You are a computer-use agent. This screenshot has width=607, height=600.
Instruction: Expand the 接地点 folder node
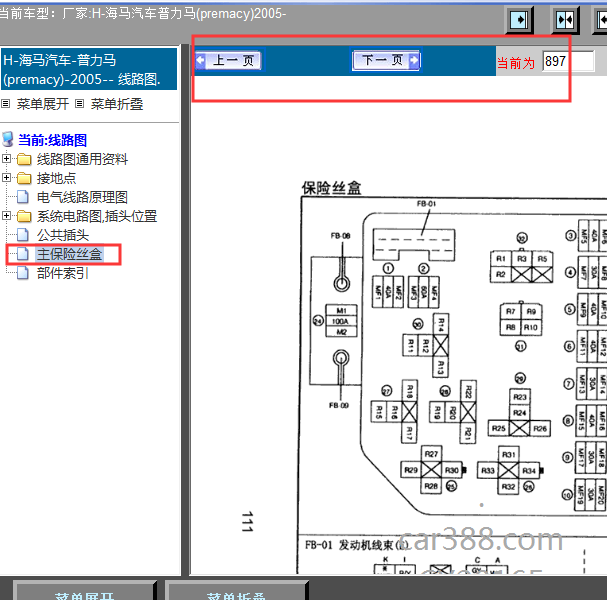(6, 178)
